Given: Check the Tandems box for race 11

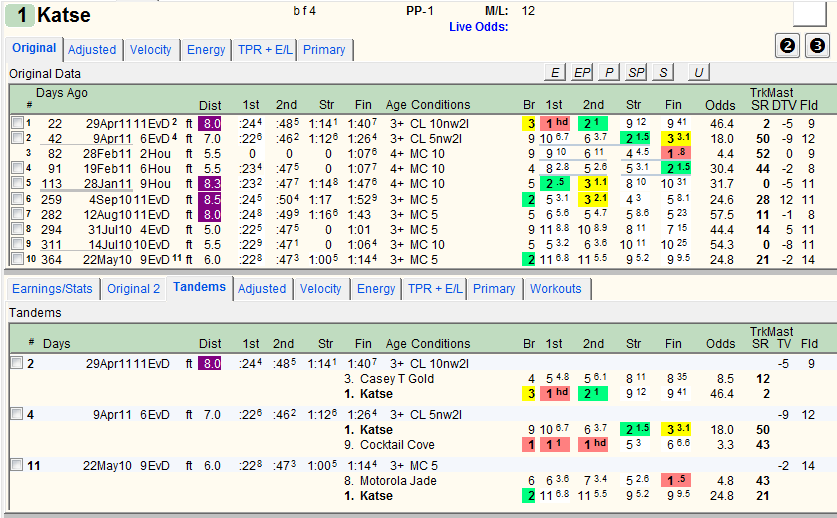Looking at the screenshot, I should pos(17,465).
